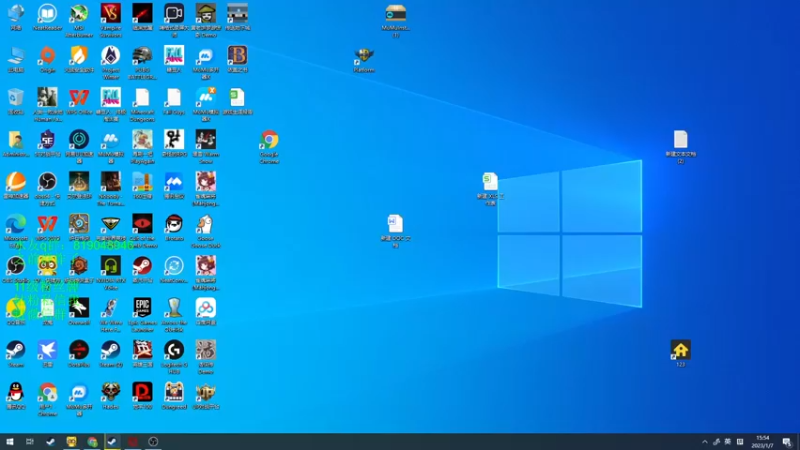Switch the 英 input method indicator
The width and height of the screenshot is (800, 450).
728,442
